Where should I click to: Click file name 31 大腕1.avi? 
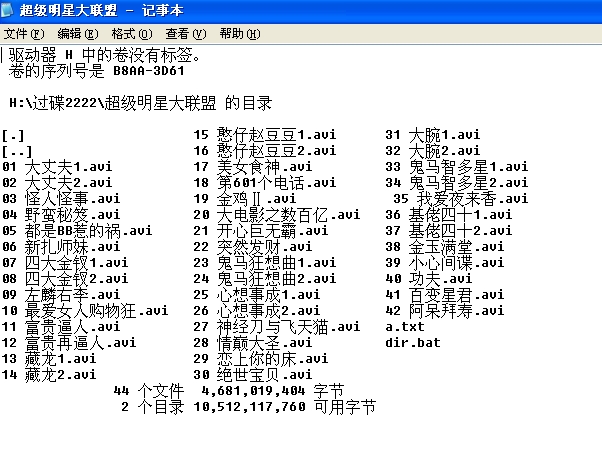coord(433,135)
